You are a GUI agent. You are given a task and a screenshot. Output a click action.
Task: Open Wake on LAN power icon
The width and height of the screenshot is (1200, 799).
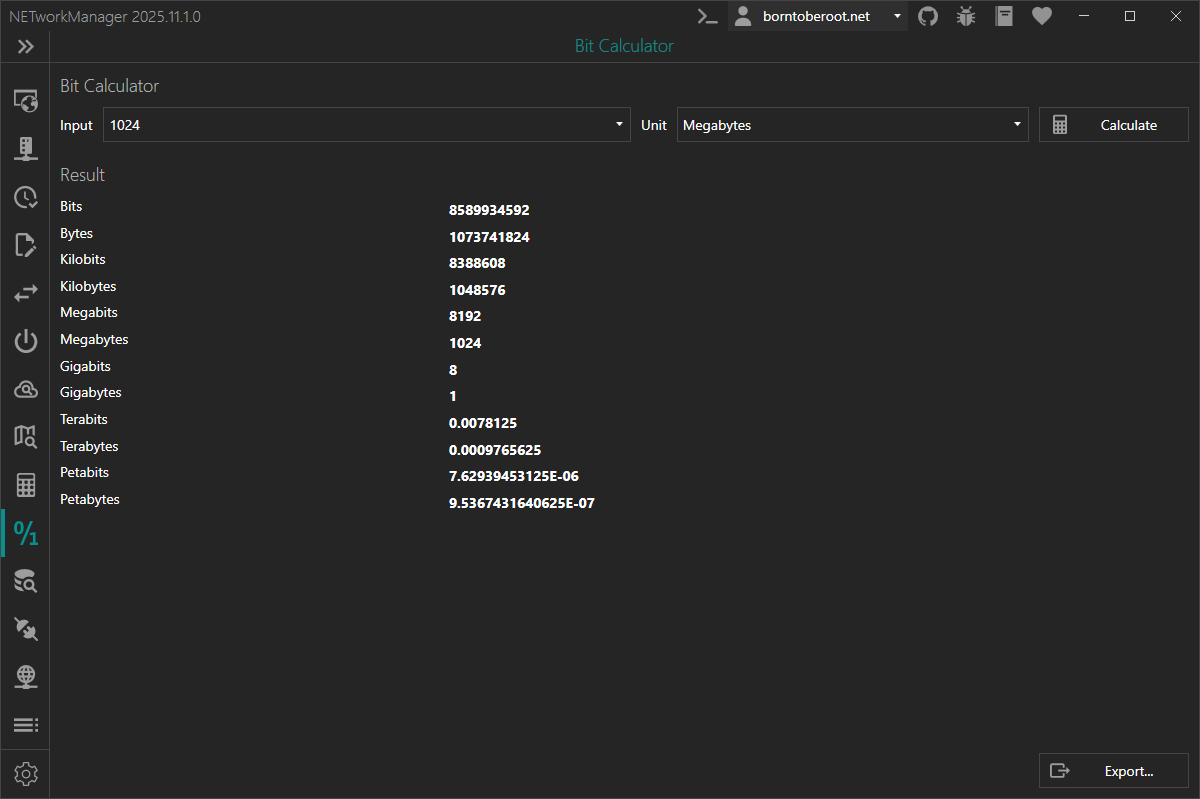(26, 341)
